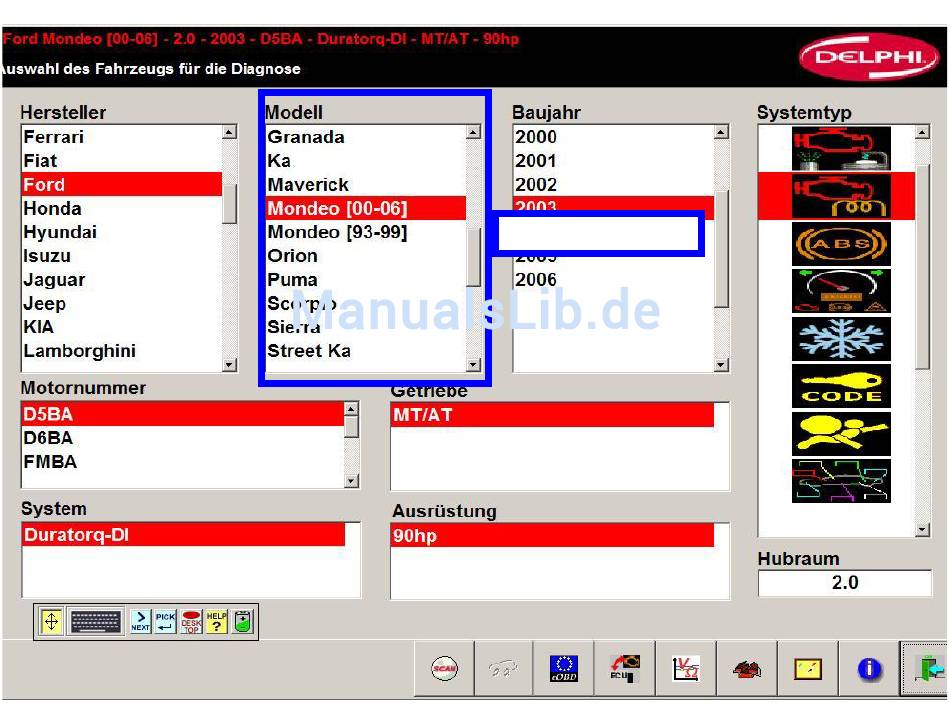This screenshot has width=950, height=725.
Task: Select Lamborghini manufacturer
Action: [122, 351]
